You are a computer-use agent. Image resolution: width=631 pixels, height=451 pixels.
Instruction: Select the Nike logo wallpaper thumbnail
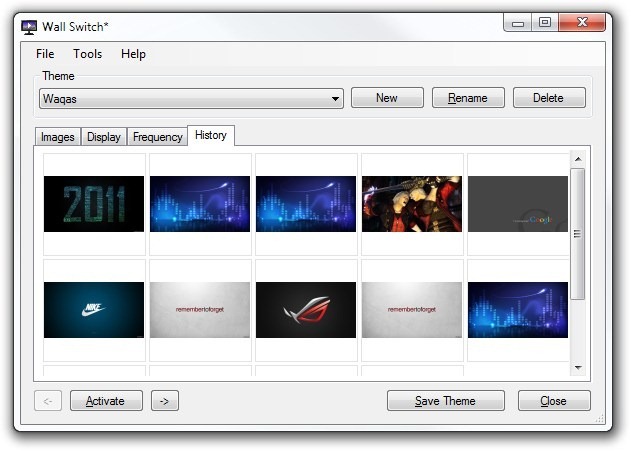point(94,310)
